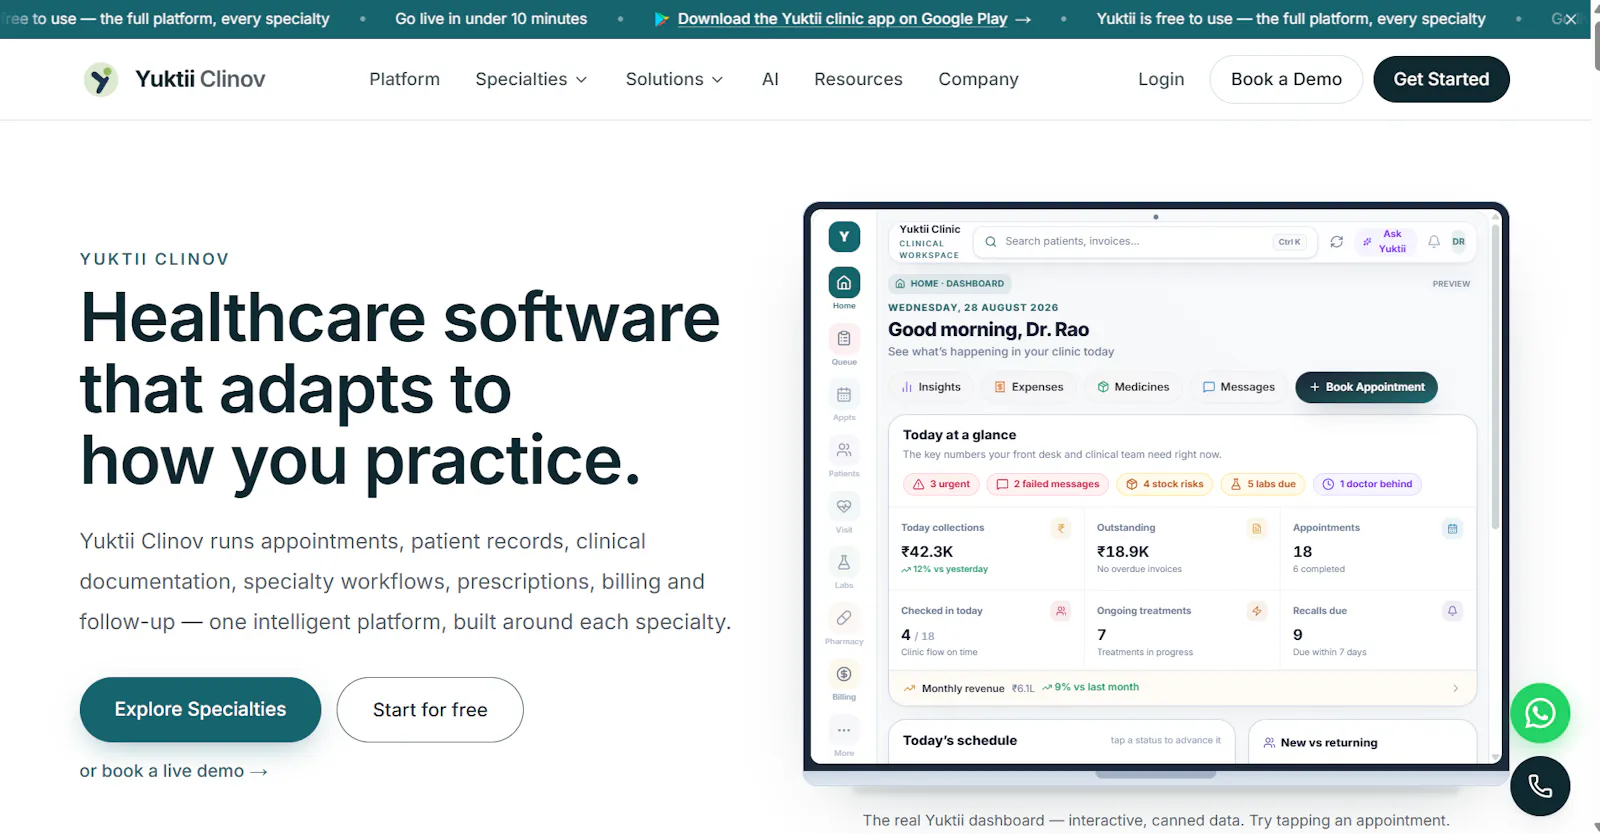Click invoice icon on Outstanding card
The image size is (1600, 834).
(x=1257, y=528)
